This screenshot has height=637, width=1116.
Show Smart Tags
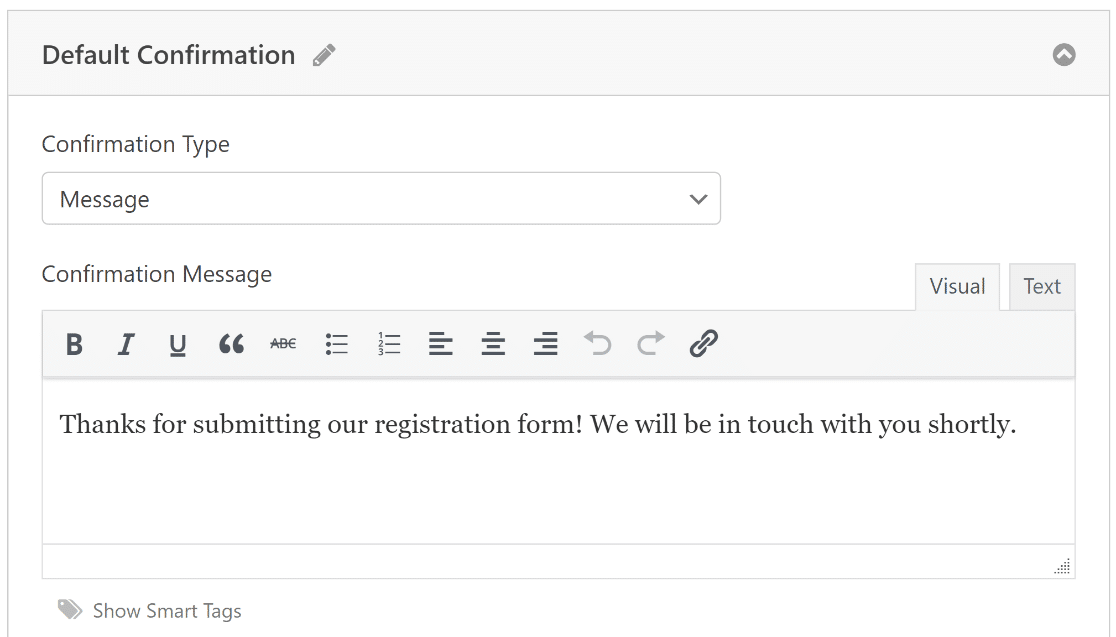point(166,611)
